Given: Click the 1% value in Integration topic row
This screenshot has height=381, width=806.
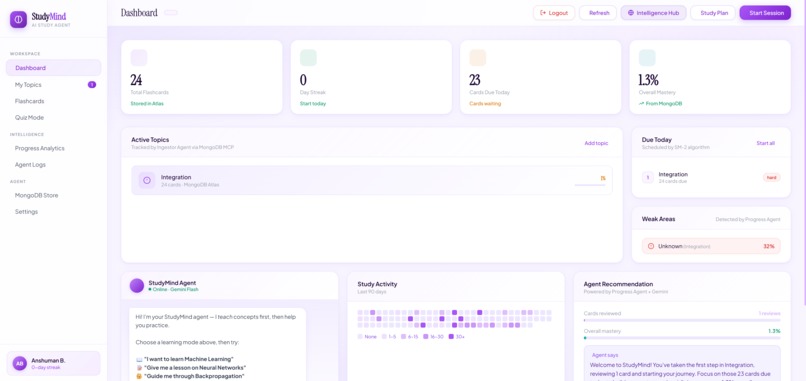Looking at the screenshot, I should [603, 178].
